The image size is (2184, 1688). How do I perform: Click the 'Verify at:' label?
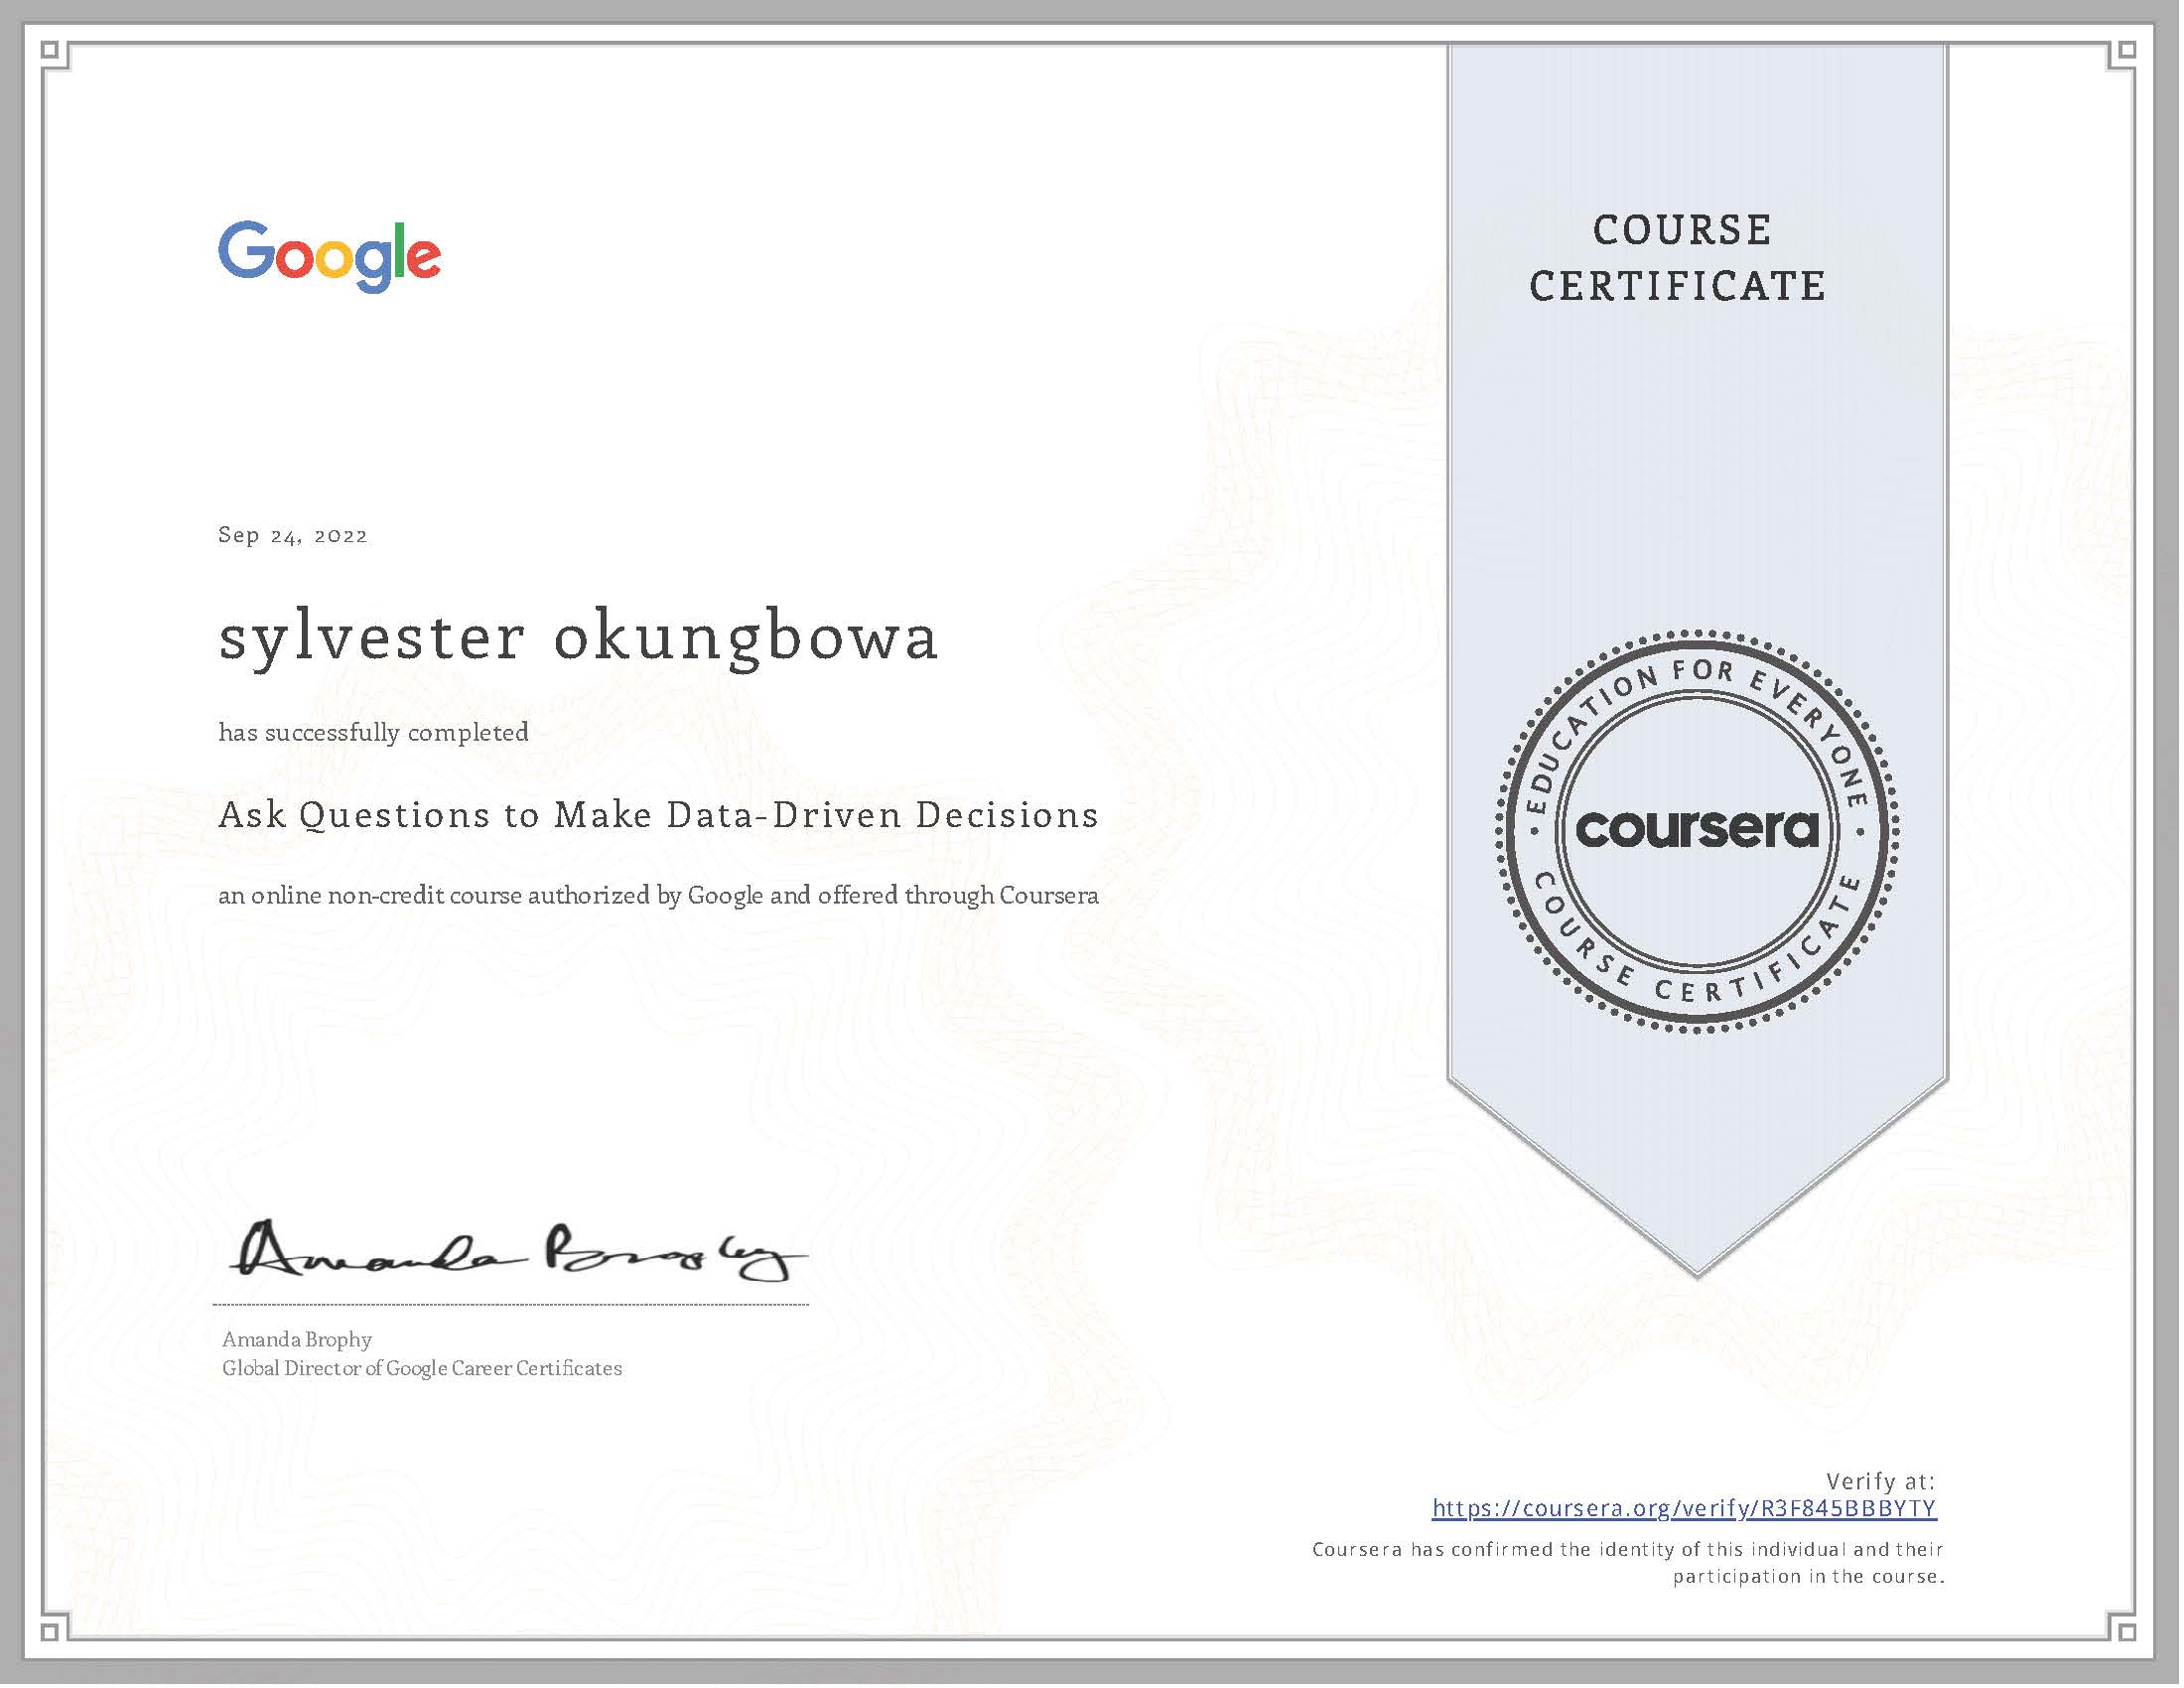pos(1884,1484)
